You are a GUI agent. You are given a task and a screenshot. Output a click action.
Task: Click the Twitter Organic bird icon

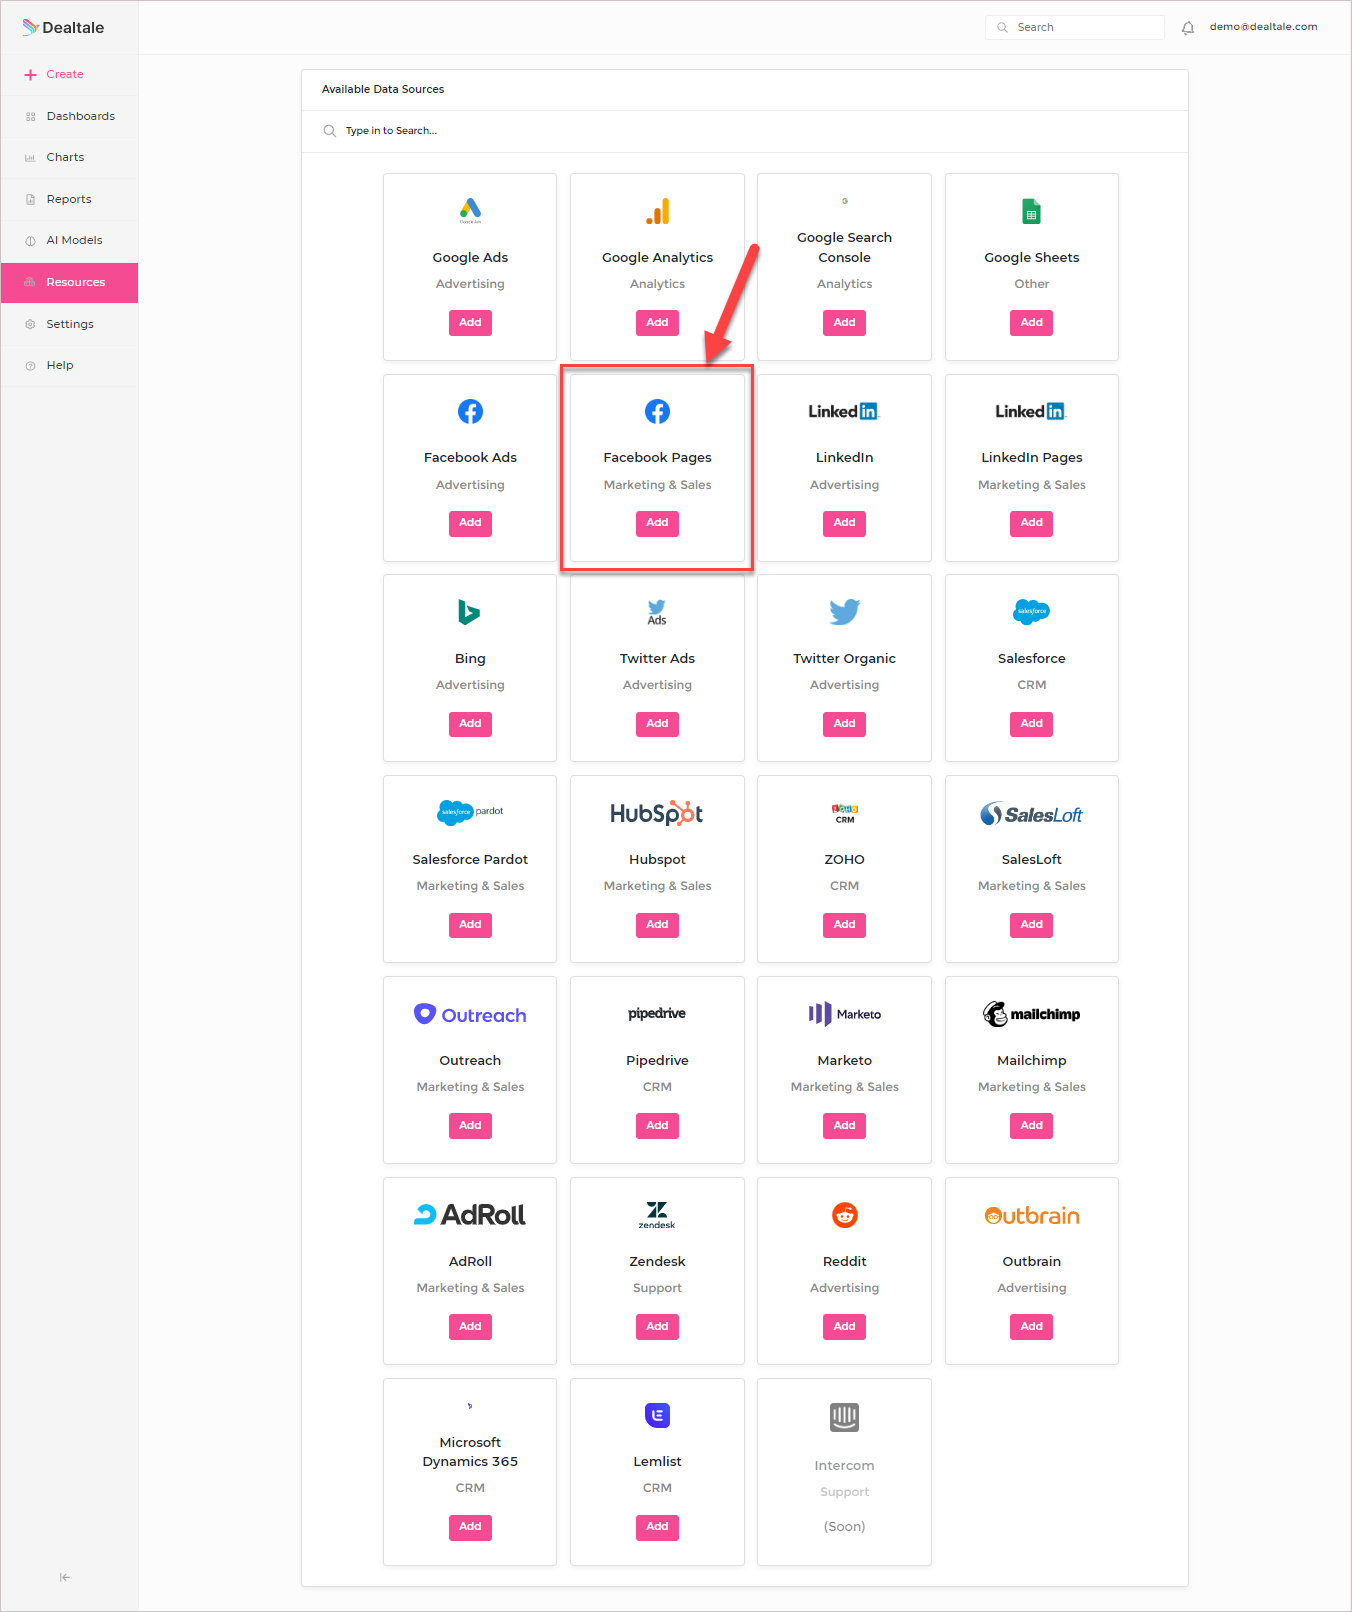point(844,611)
